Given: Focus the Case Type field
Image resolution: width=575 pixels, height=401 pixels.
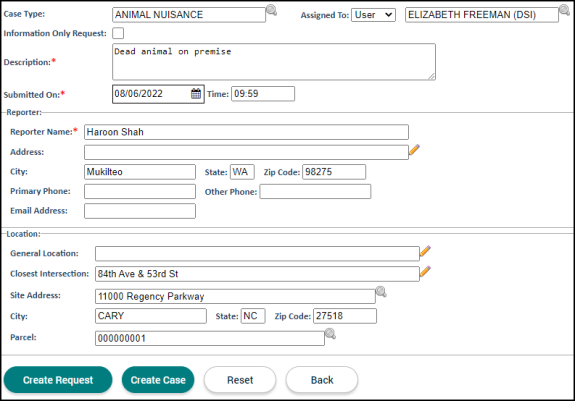Looking at the screenshot, I should (189, 15).
